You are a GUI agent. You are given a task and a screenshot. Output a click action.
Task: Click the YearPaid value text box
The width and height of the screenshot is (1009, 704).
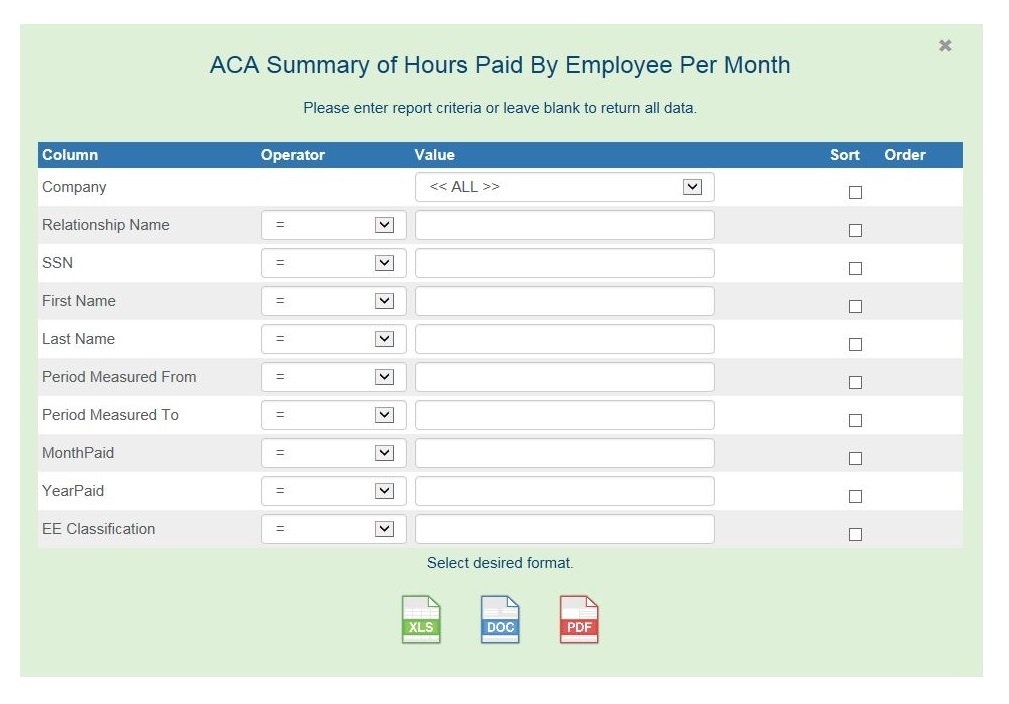565,491
